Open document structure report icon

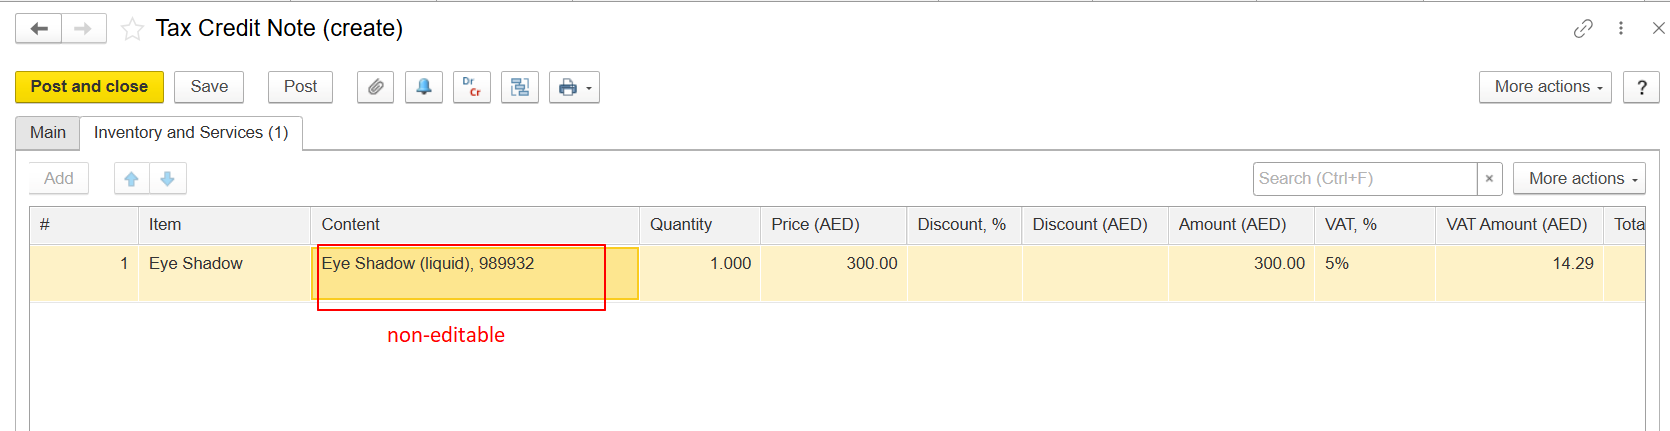click(520, 87)
